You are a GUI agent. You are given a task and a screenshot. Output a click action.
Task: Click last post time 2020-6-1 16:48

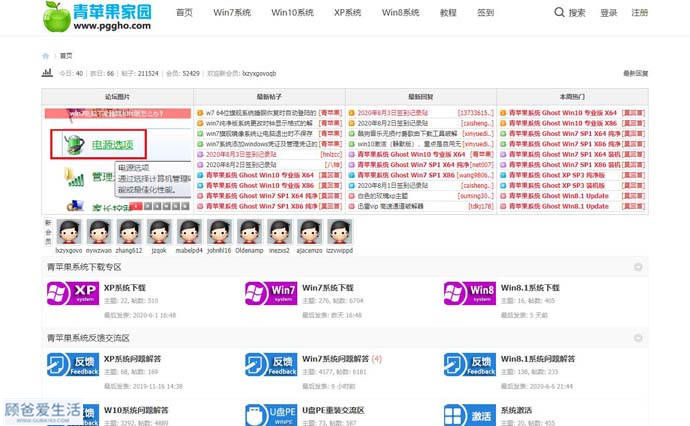click(x=152, y=316)
